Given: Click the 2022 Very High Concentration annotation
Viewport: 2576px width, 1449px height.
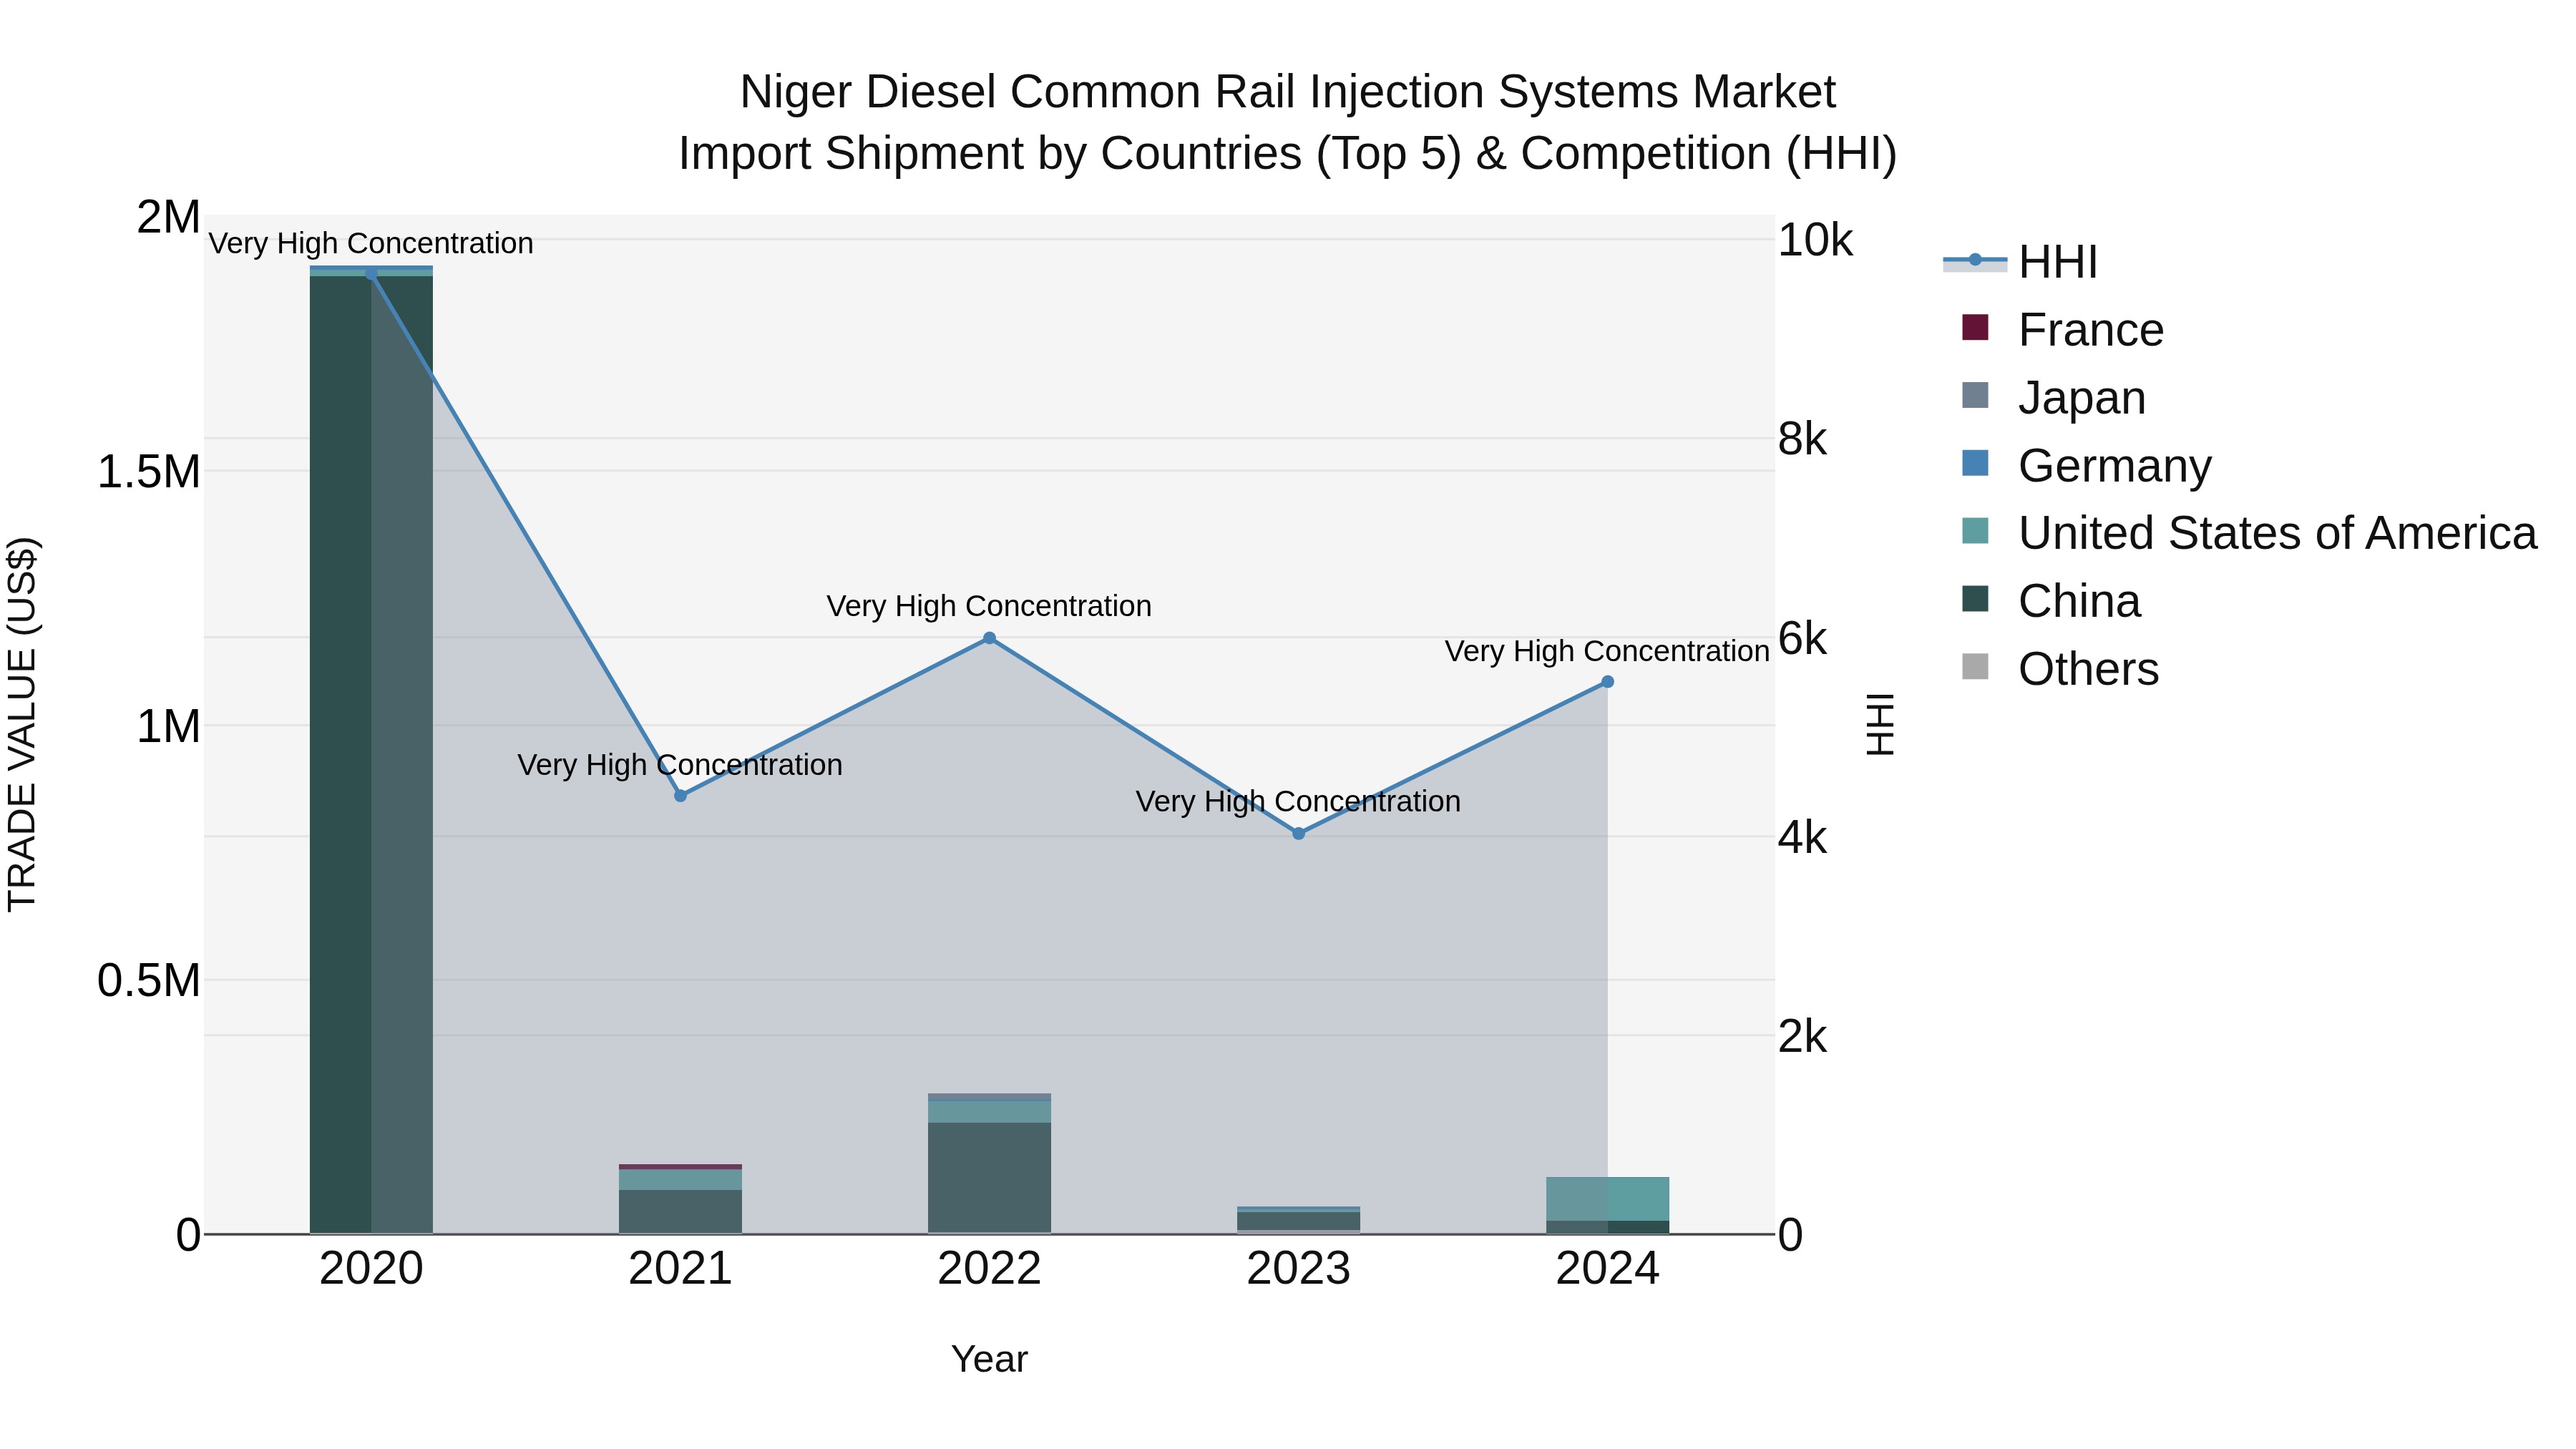Looking at the screenshot, I should [x=989, y=606].
